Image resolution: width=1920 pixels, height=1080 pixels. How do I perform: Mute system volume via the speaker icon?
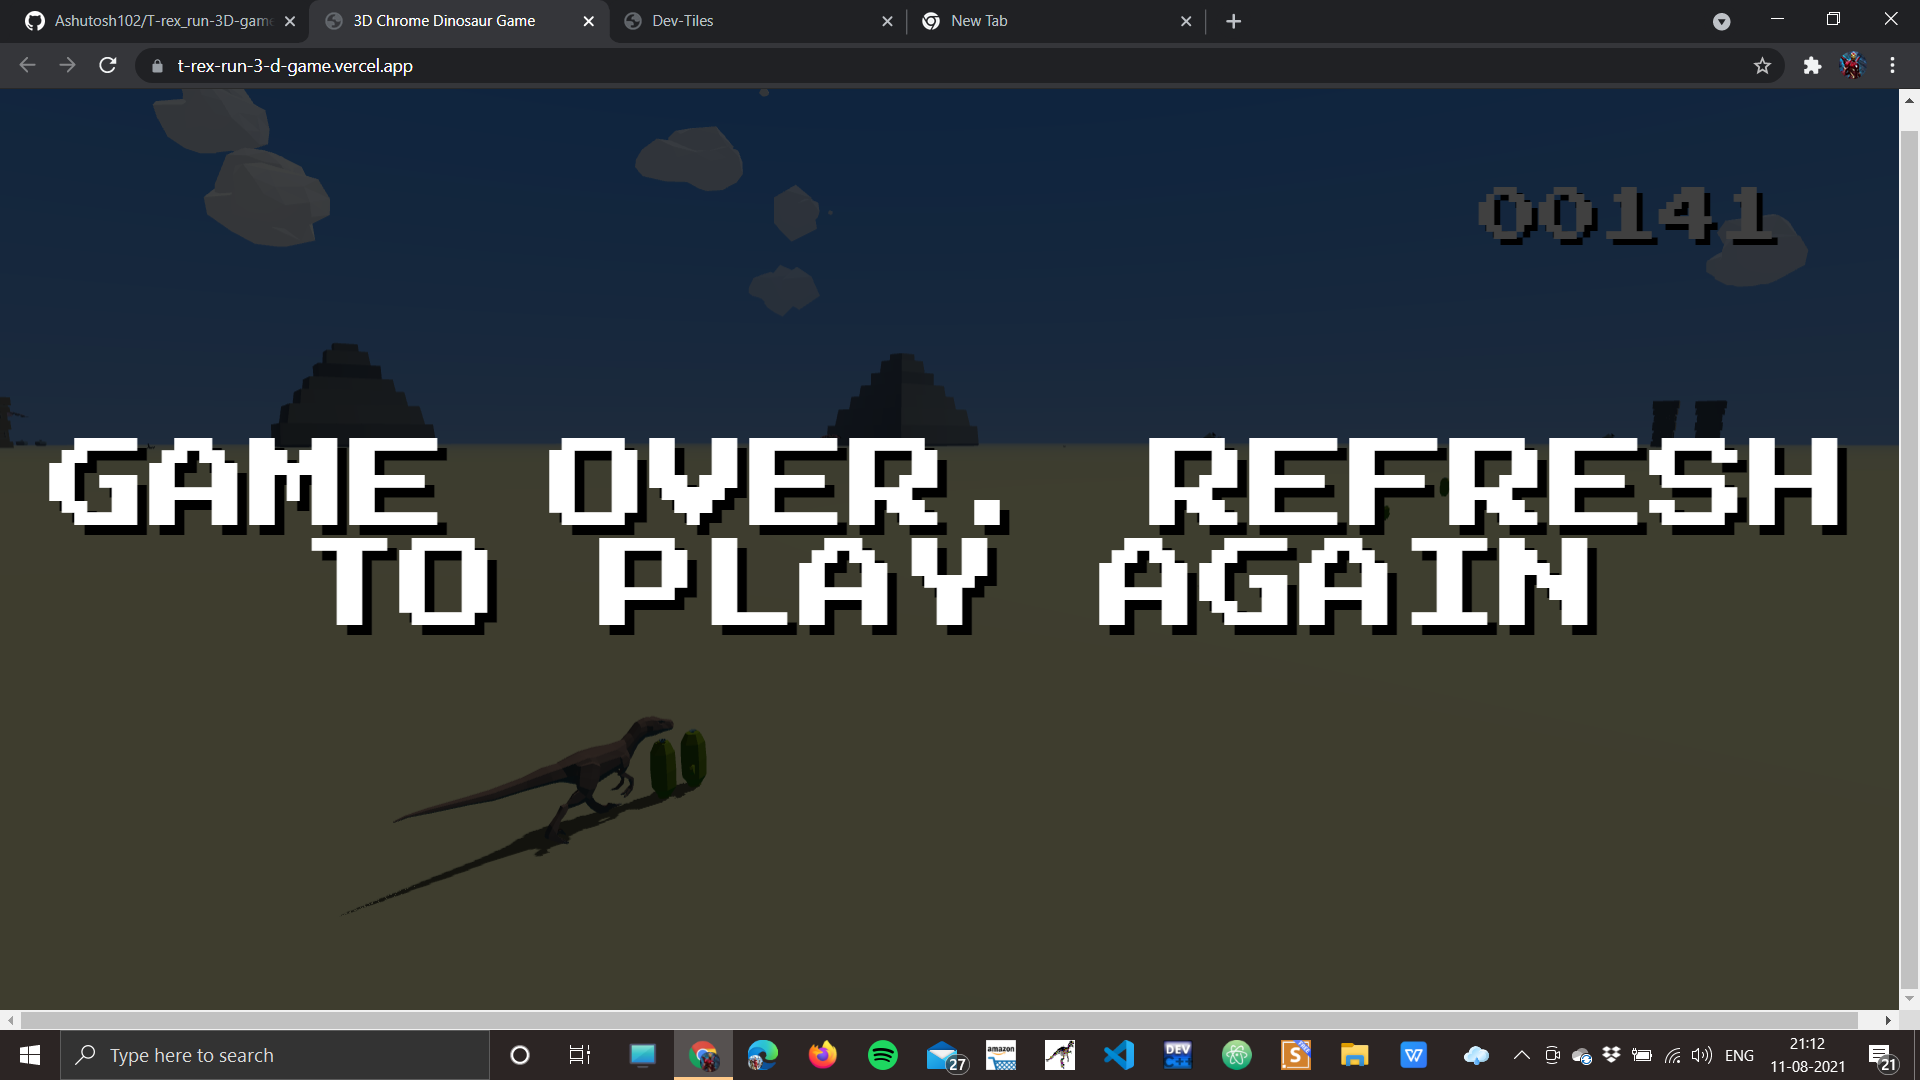(x=1701, y=1054)
